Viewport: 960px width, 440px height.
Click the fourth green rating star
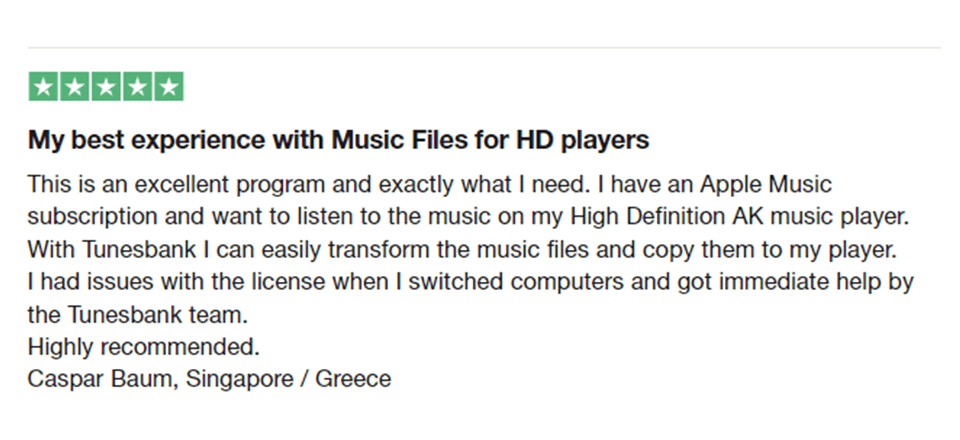coord(136,87)
